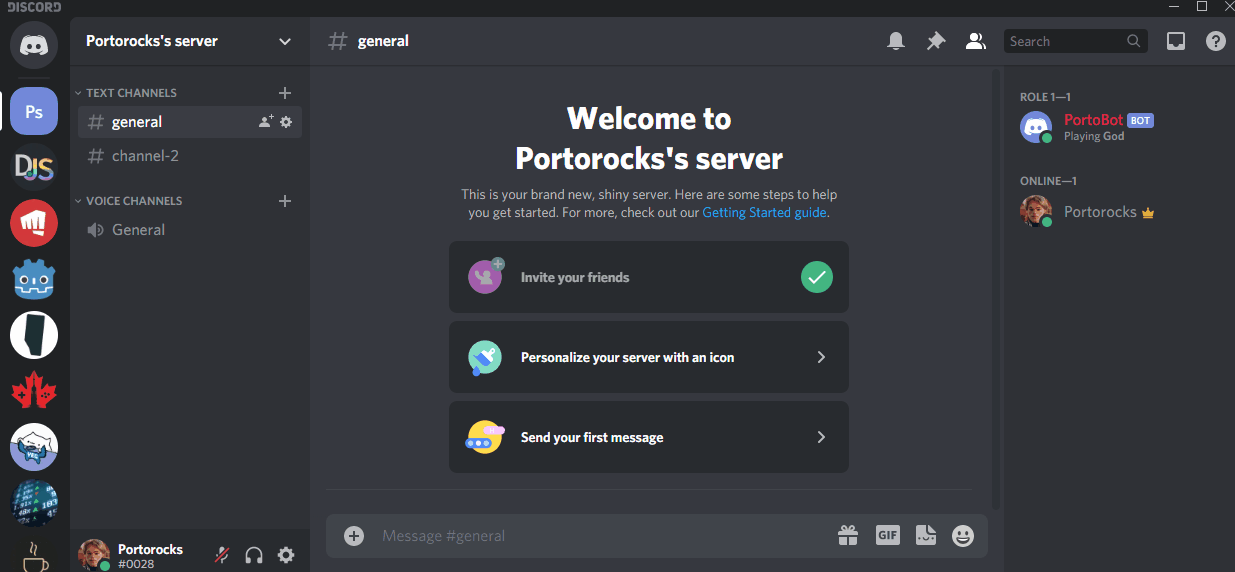Screen dimensions: 1235x572
Task: Join the General voice channel
Action: [x=190, y=230]
